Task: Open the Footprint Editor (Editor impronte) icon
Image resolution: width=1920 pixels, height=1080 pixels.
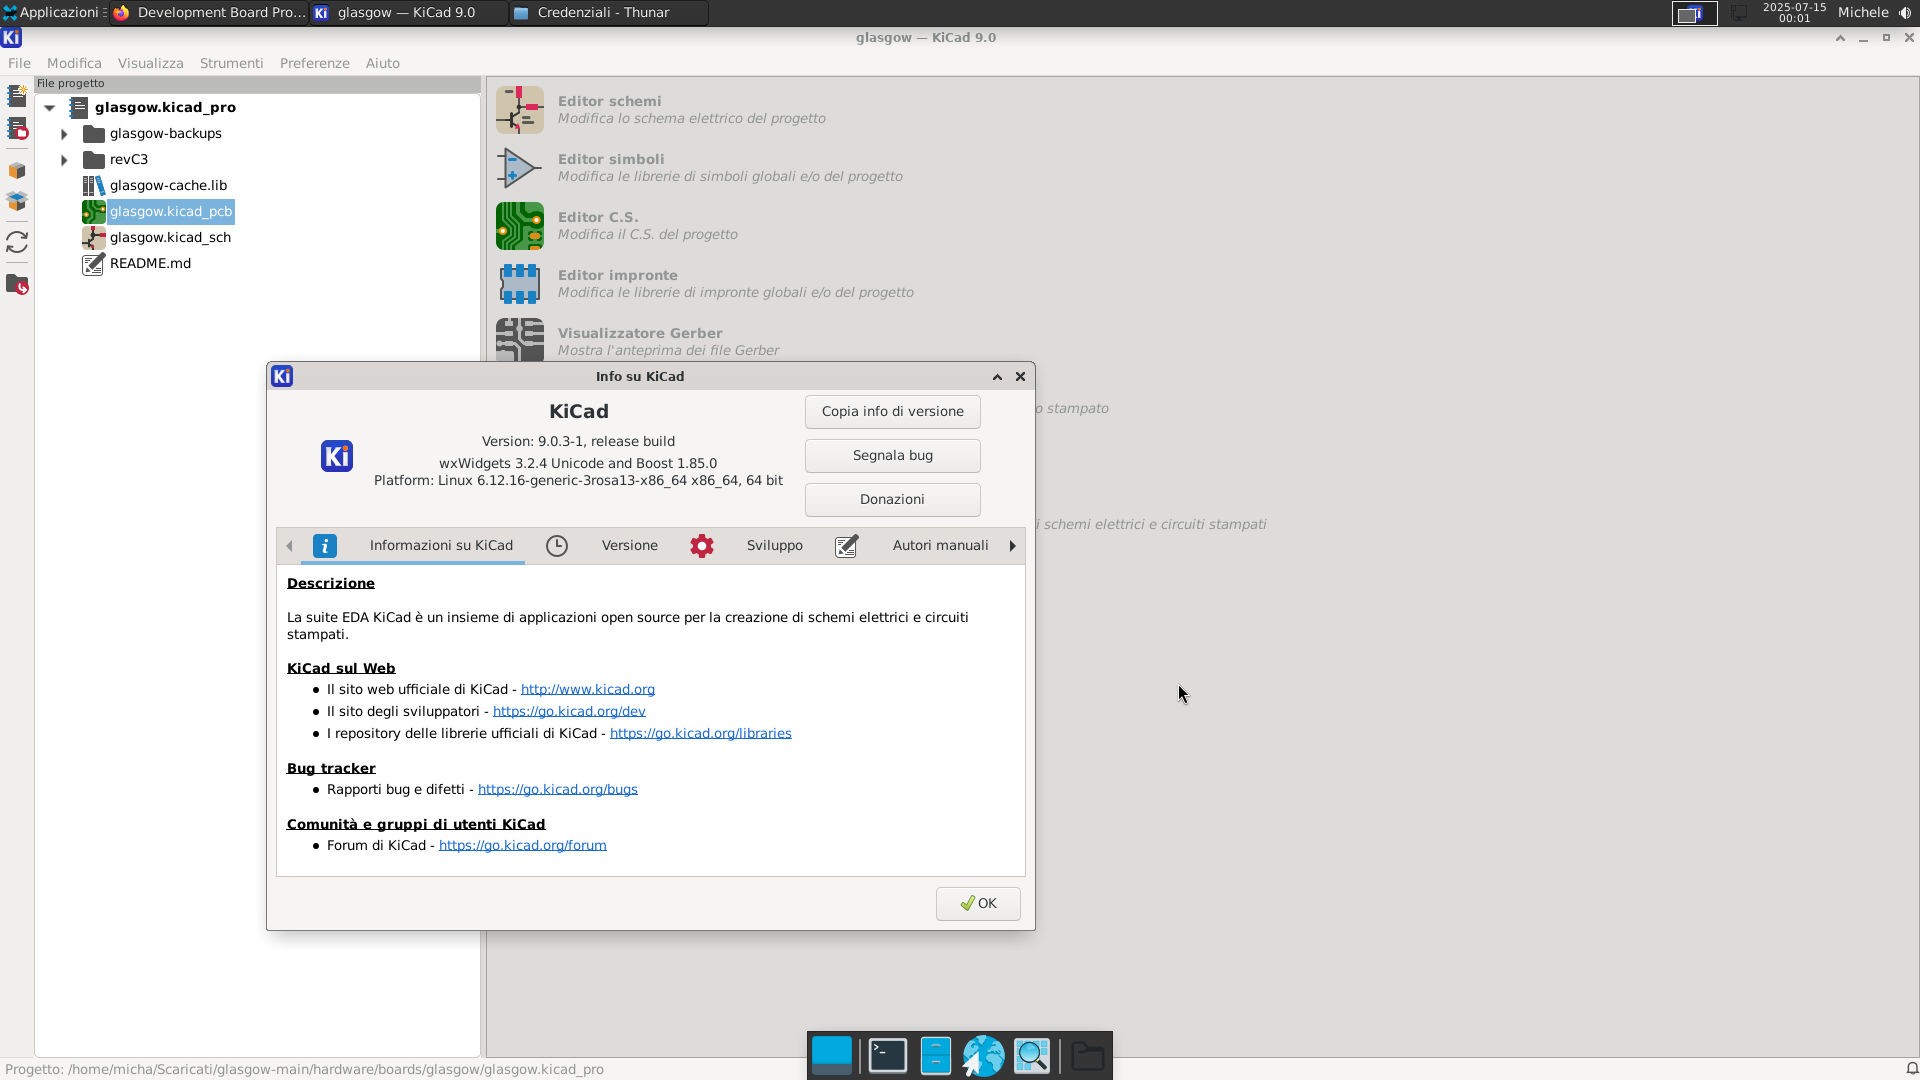Action: 519,284
